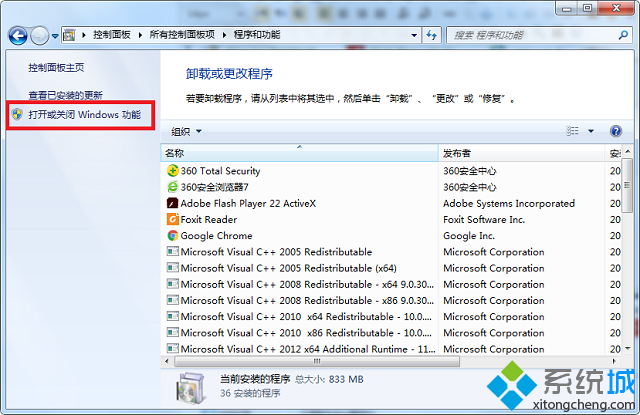This screenshot has height=415, width=640.
Task: Expand the address bar history dropdown
Action: click(414, 36)
